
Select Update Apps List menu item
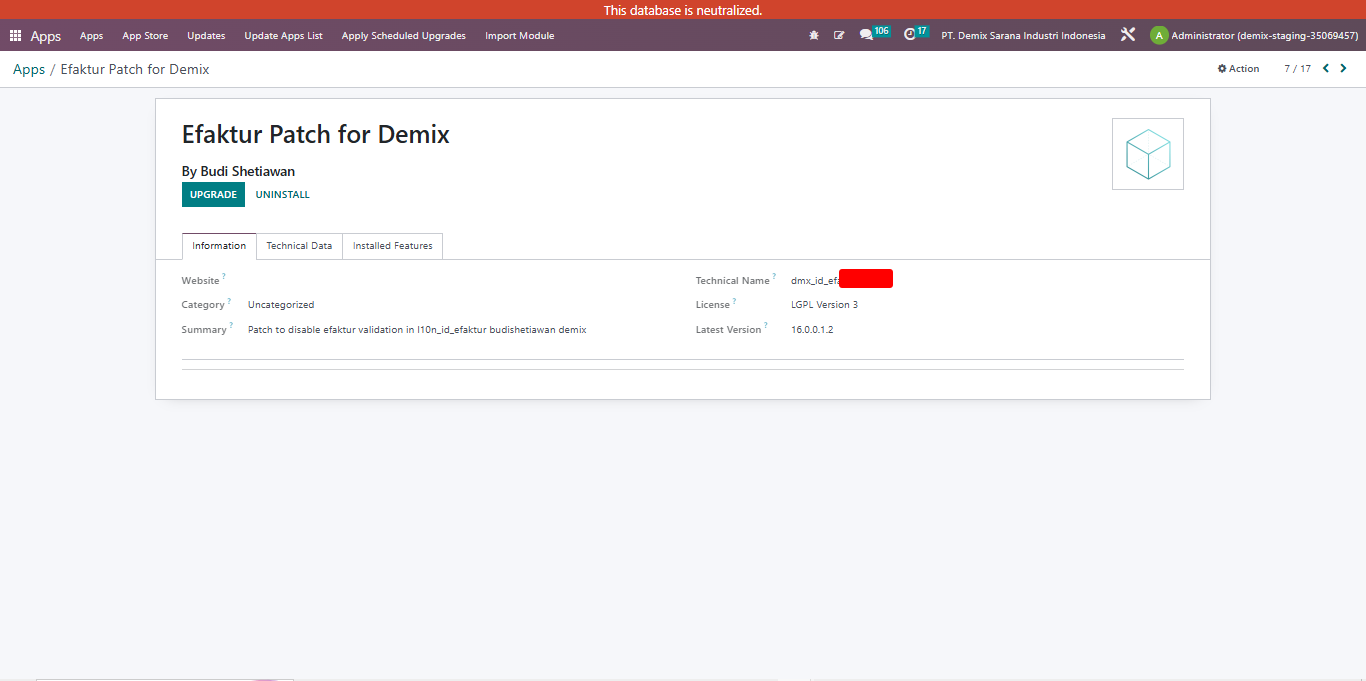[x=283, y=36]
